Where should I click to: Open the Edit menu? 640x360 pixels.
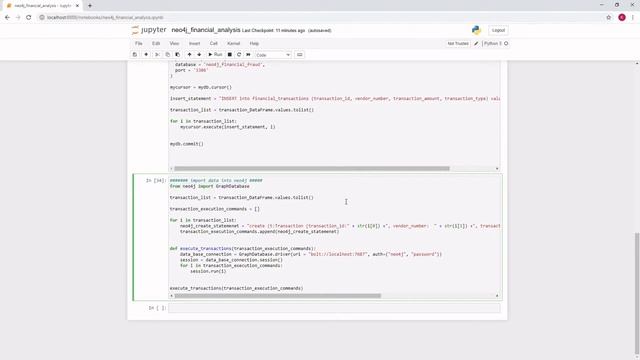point(156,44)
